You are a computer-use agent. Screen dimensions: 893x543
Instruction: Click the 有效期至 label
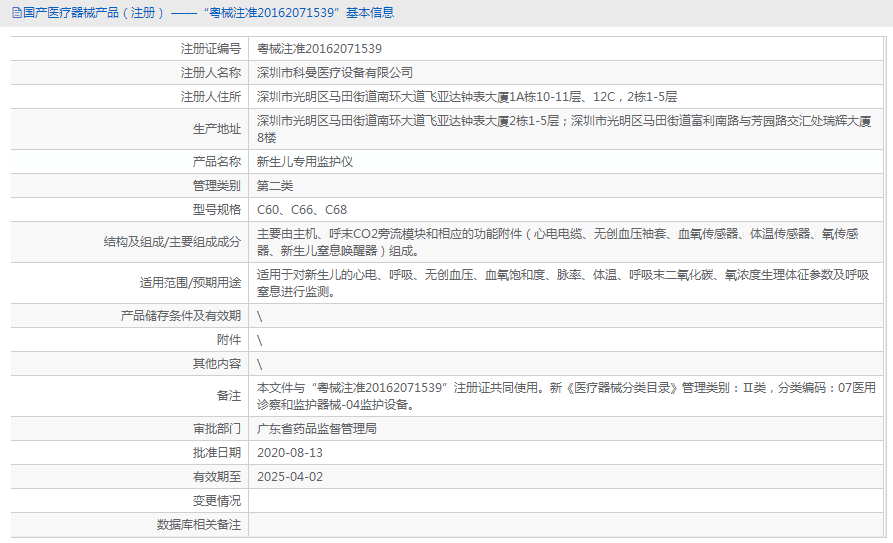click(x=217, y=476)
